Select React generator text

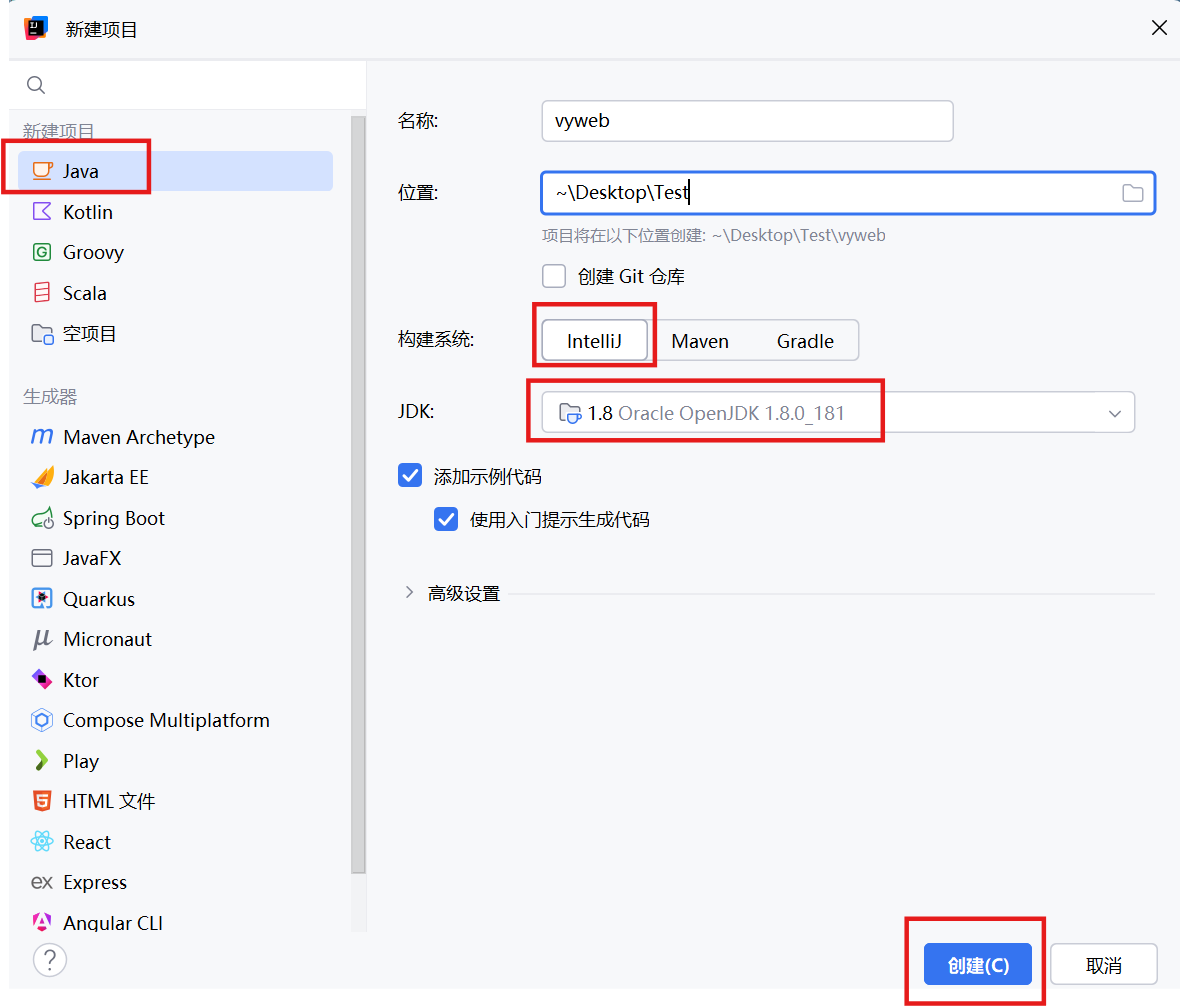pos(87,842)
